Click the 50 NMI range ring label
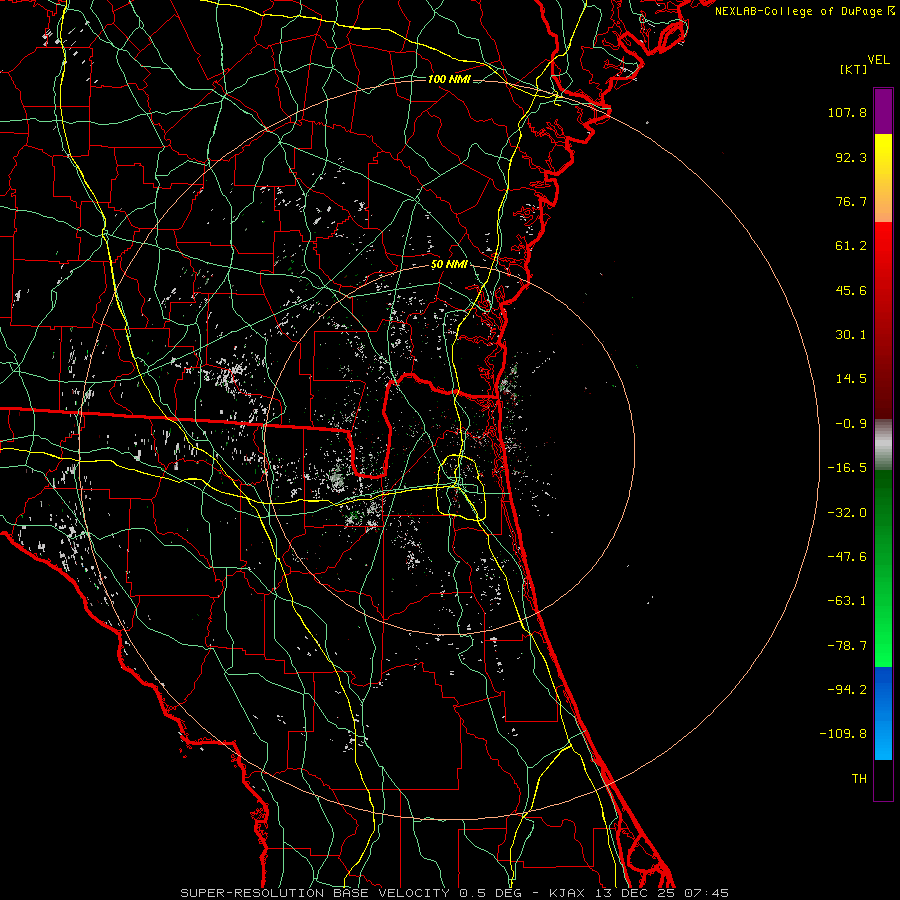Viewport: 900px width, 900px height. [x=449, y=265]
